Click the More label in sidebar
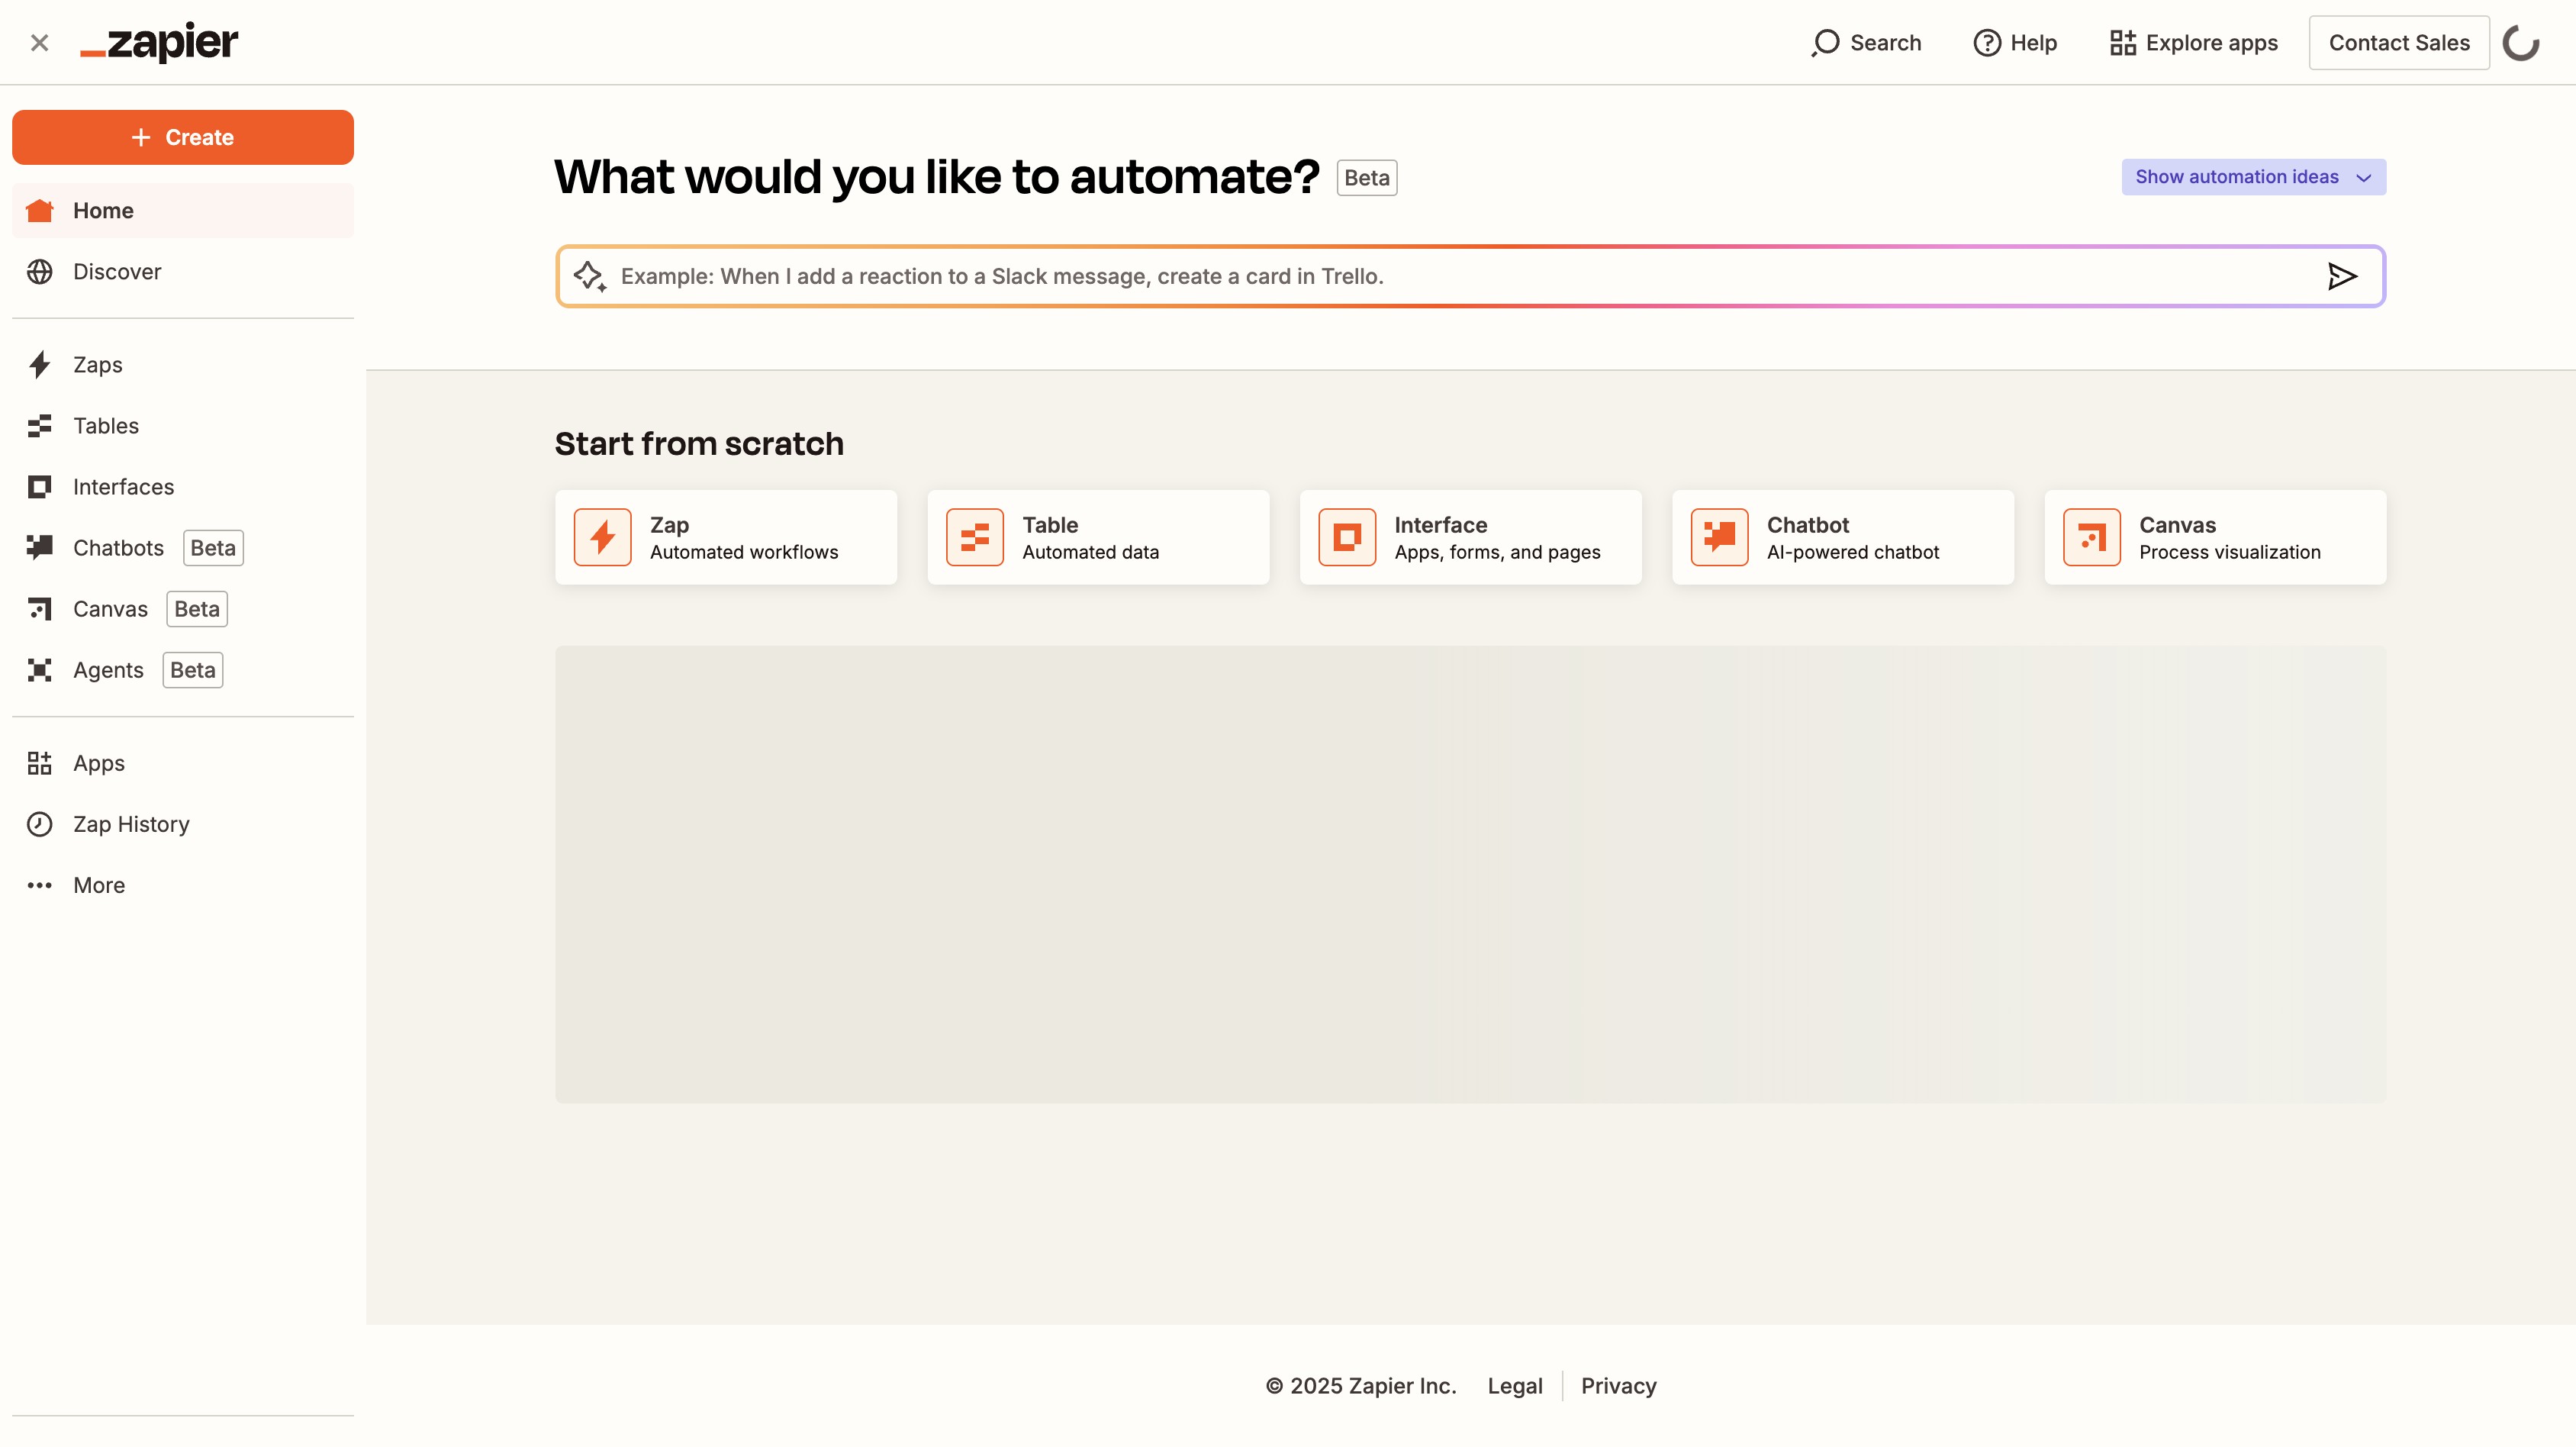 pos(99,884)
